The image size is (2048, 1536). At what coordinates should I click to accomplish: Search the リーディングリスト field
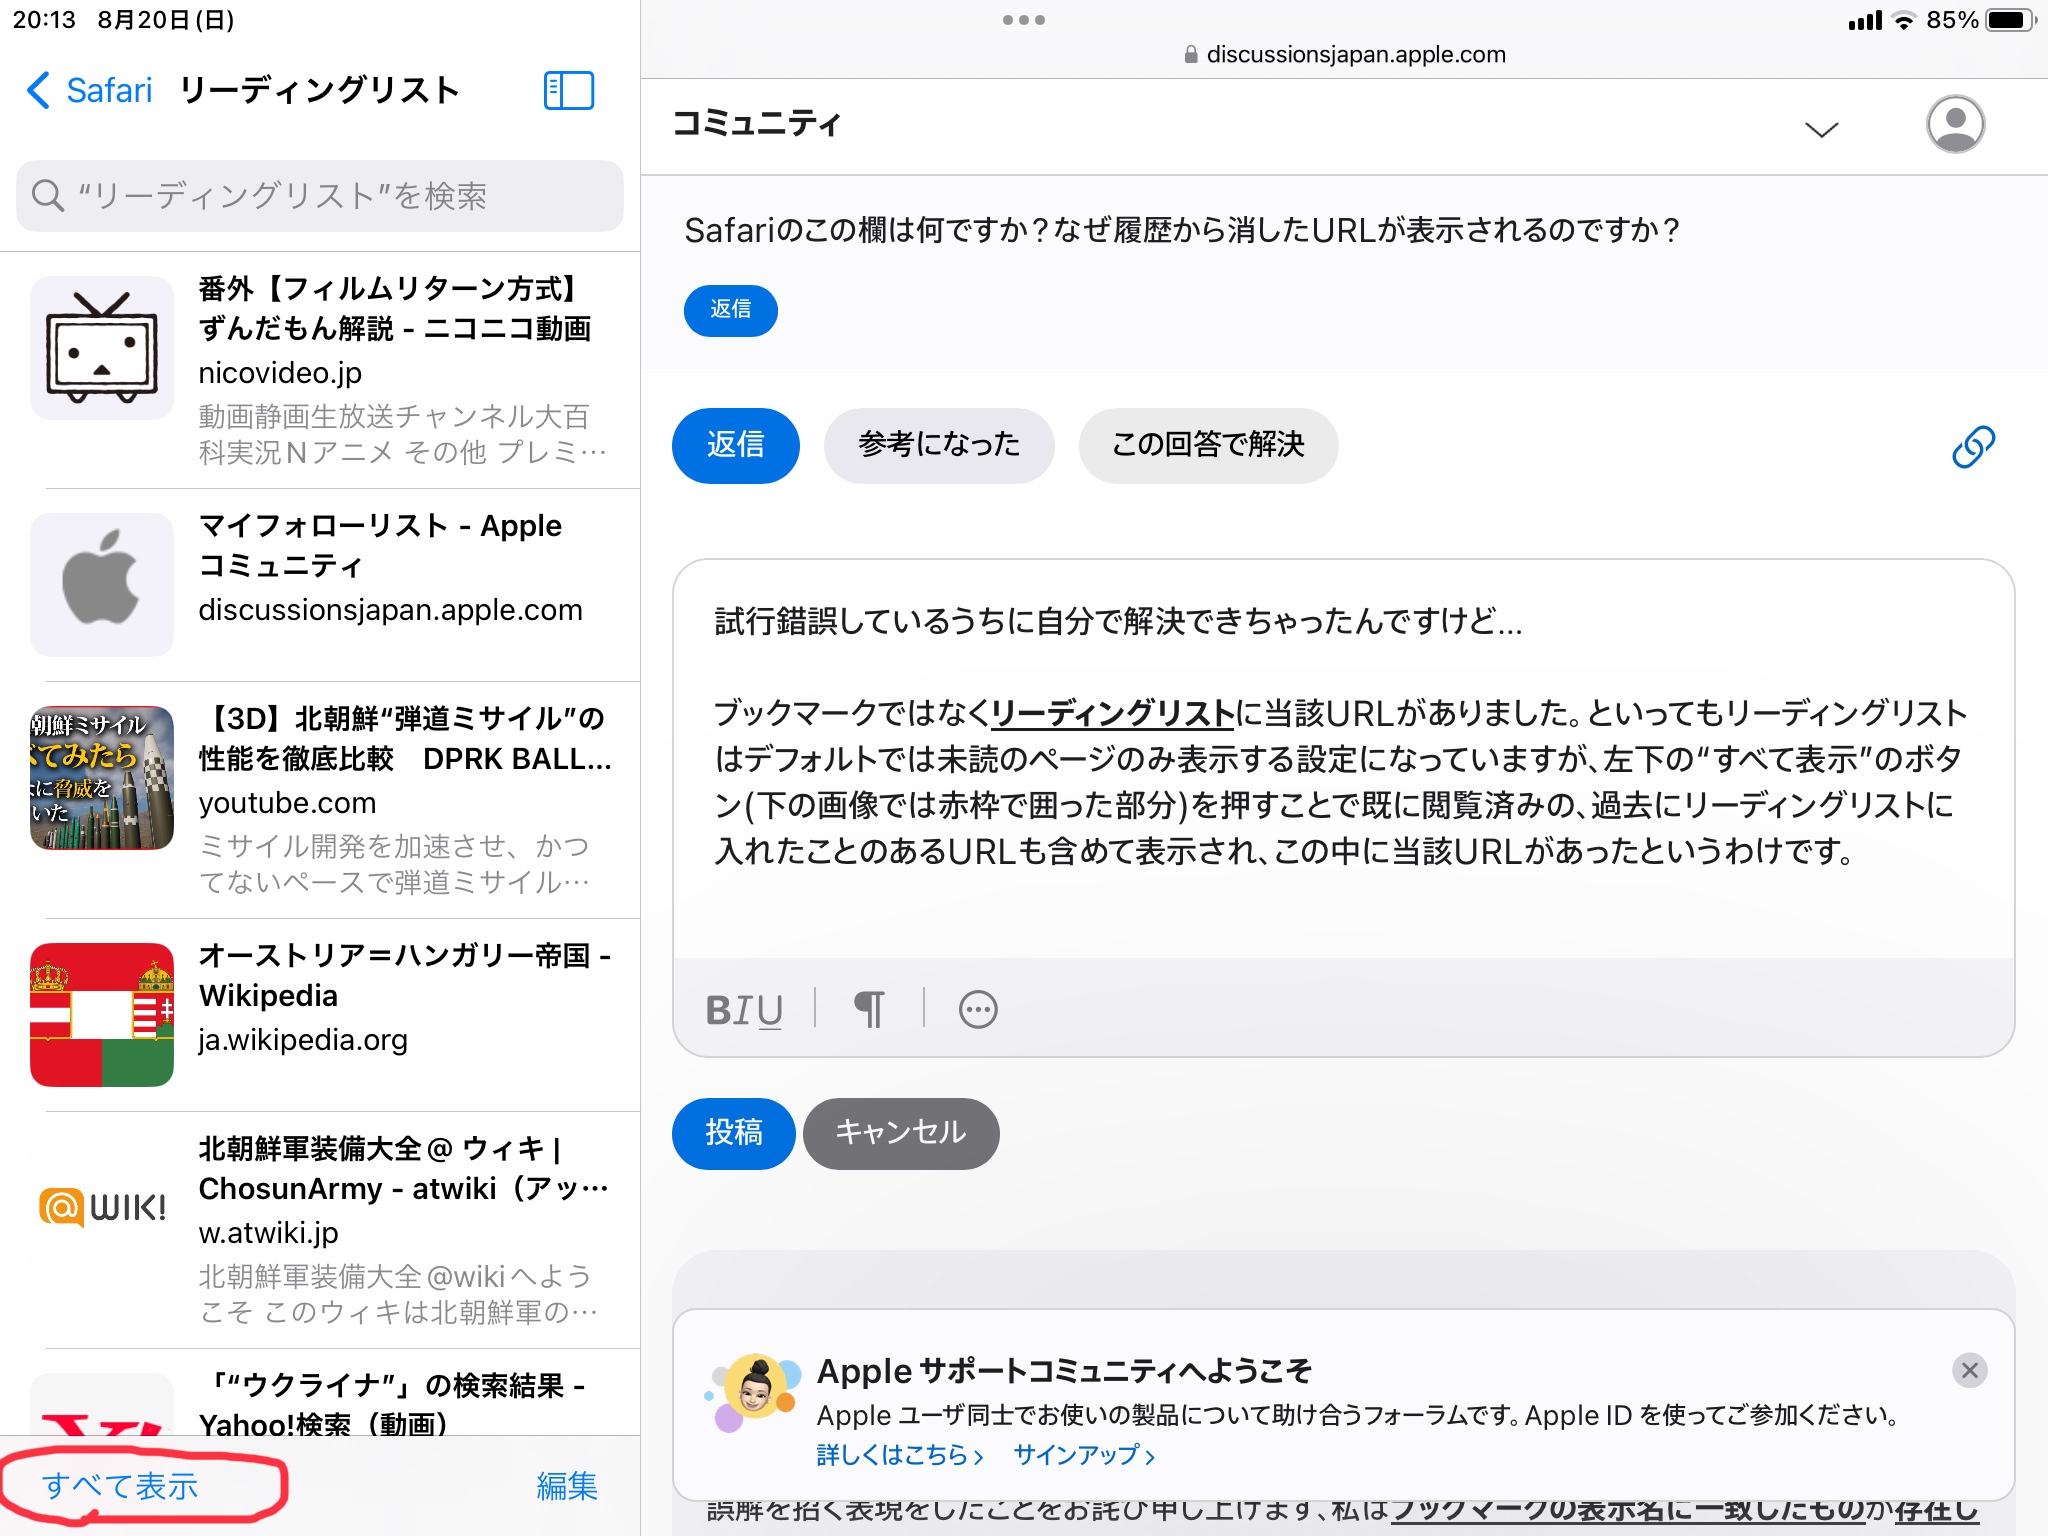(320, 196)
